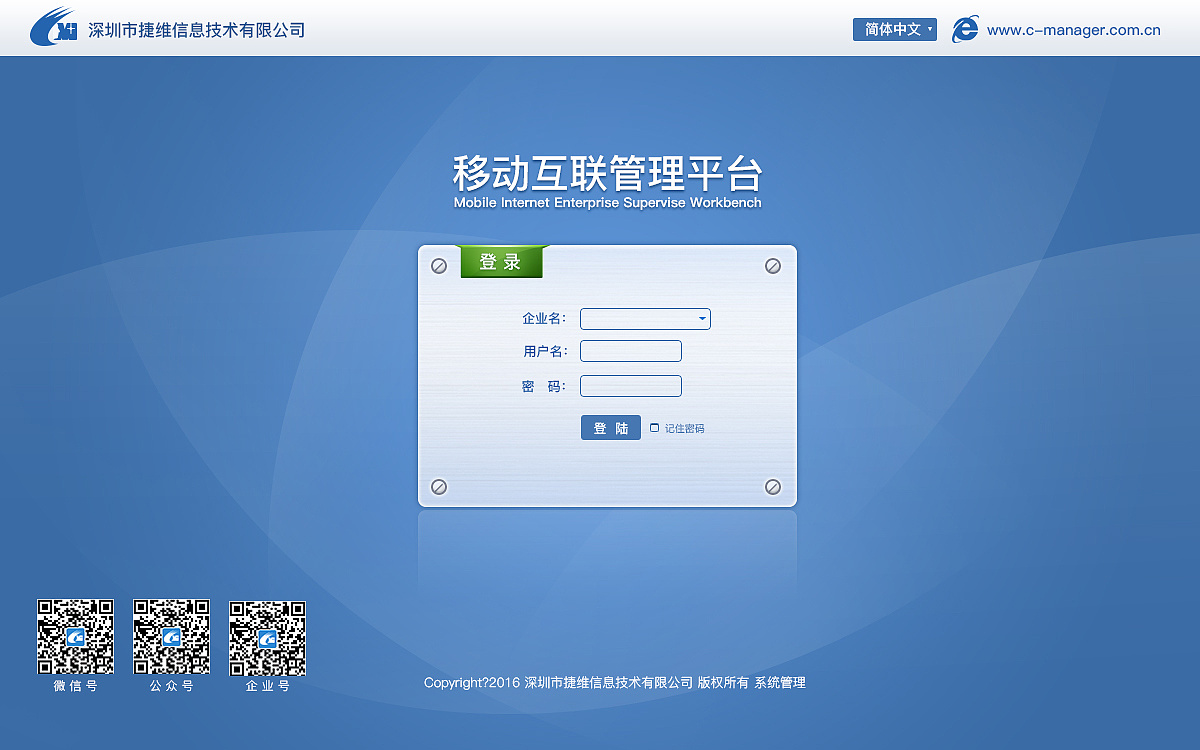Click the 公众号 caption text
The width and height of the screenshot is (1200, 750).
tap(172, 687)
